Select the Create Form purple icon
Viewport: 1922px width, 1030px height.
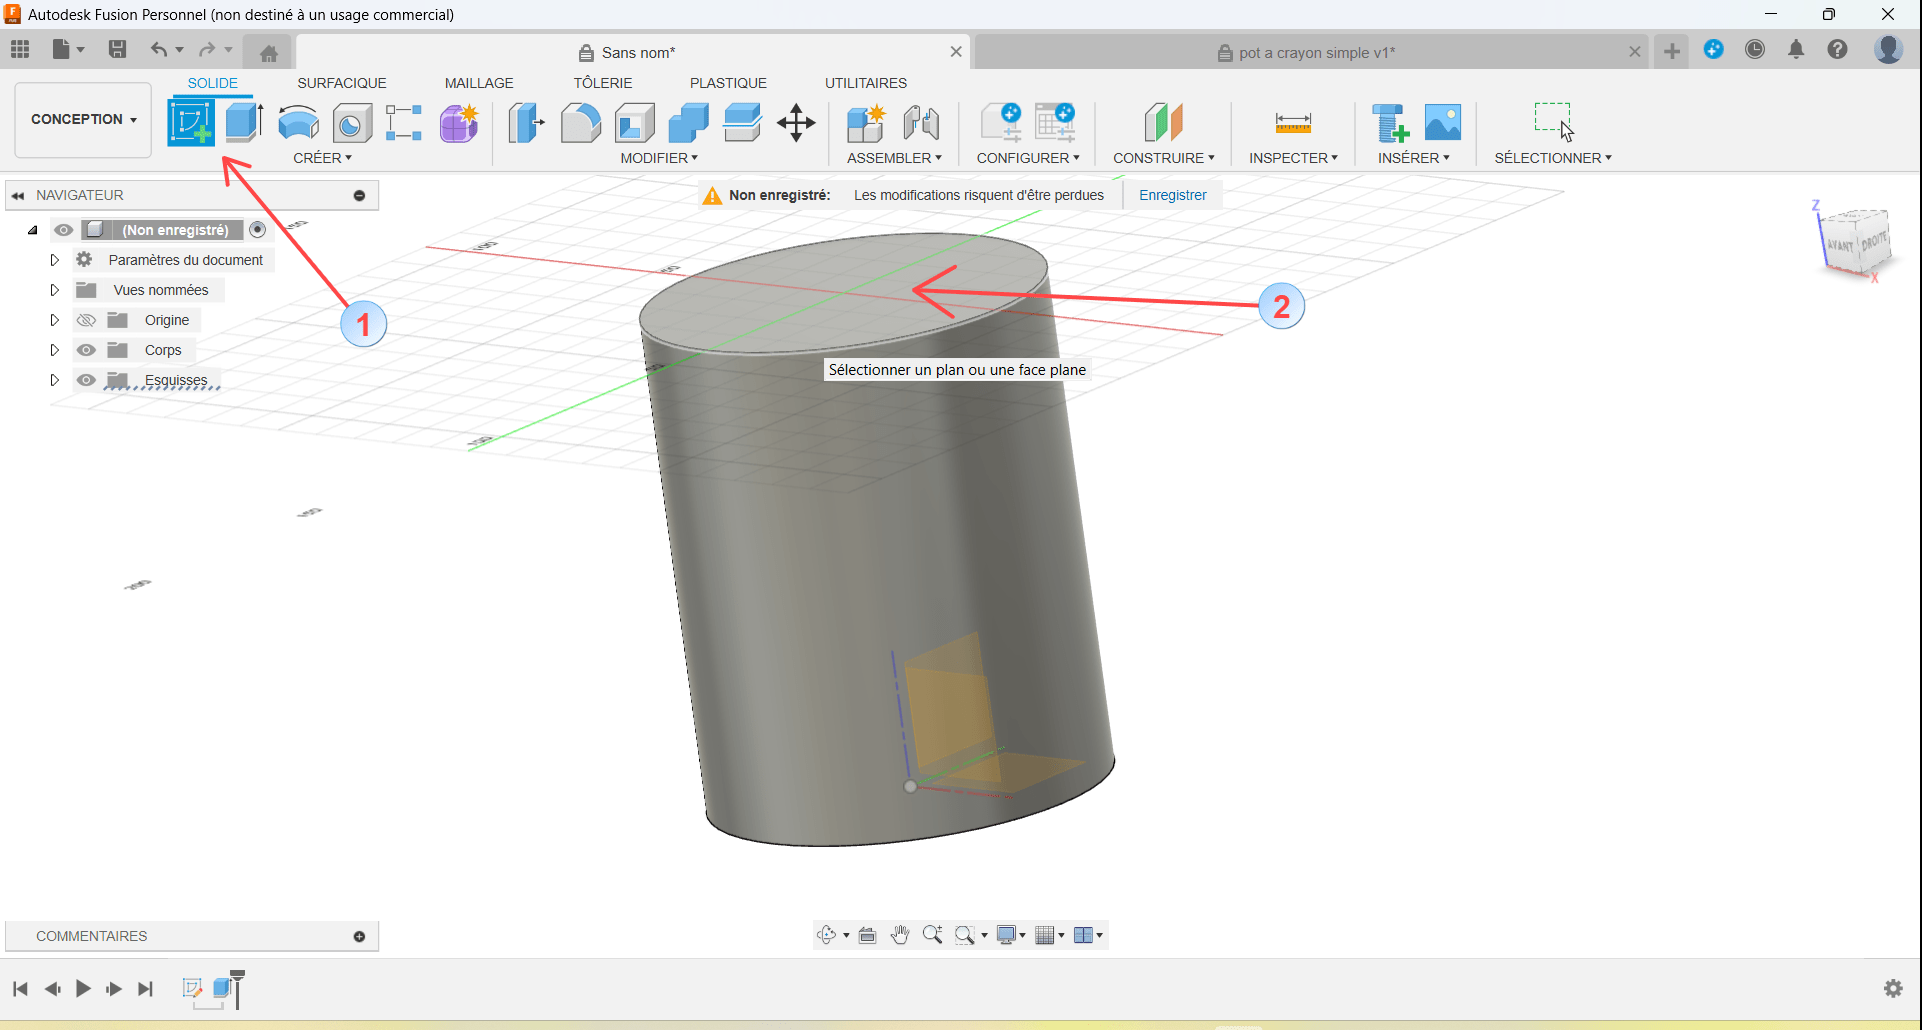click(459, 123)
